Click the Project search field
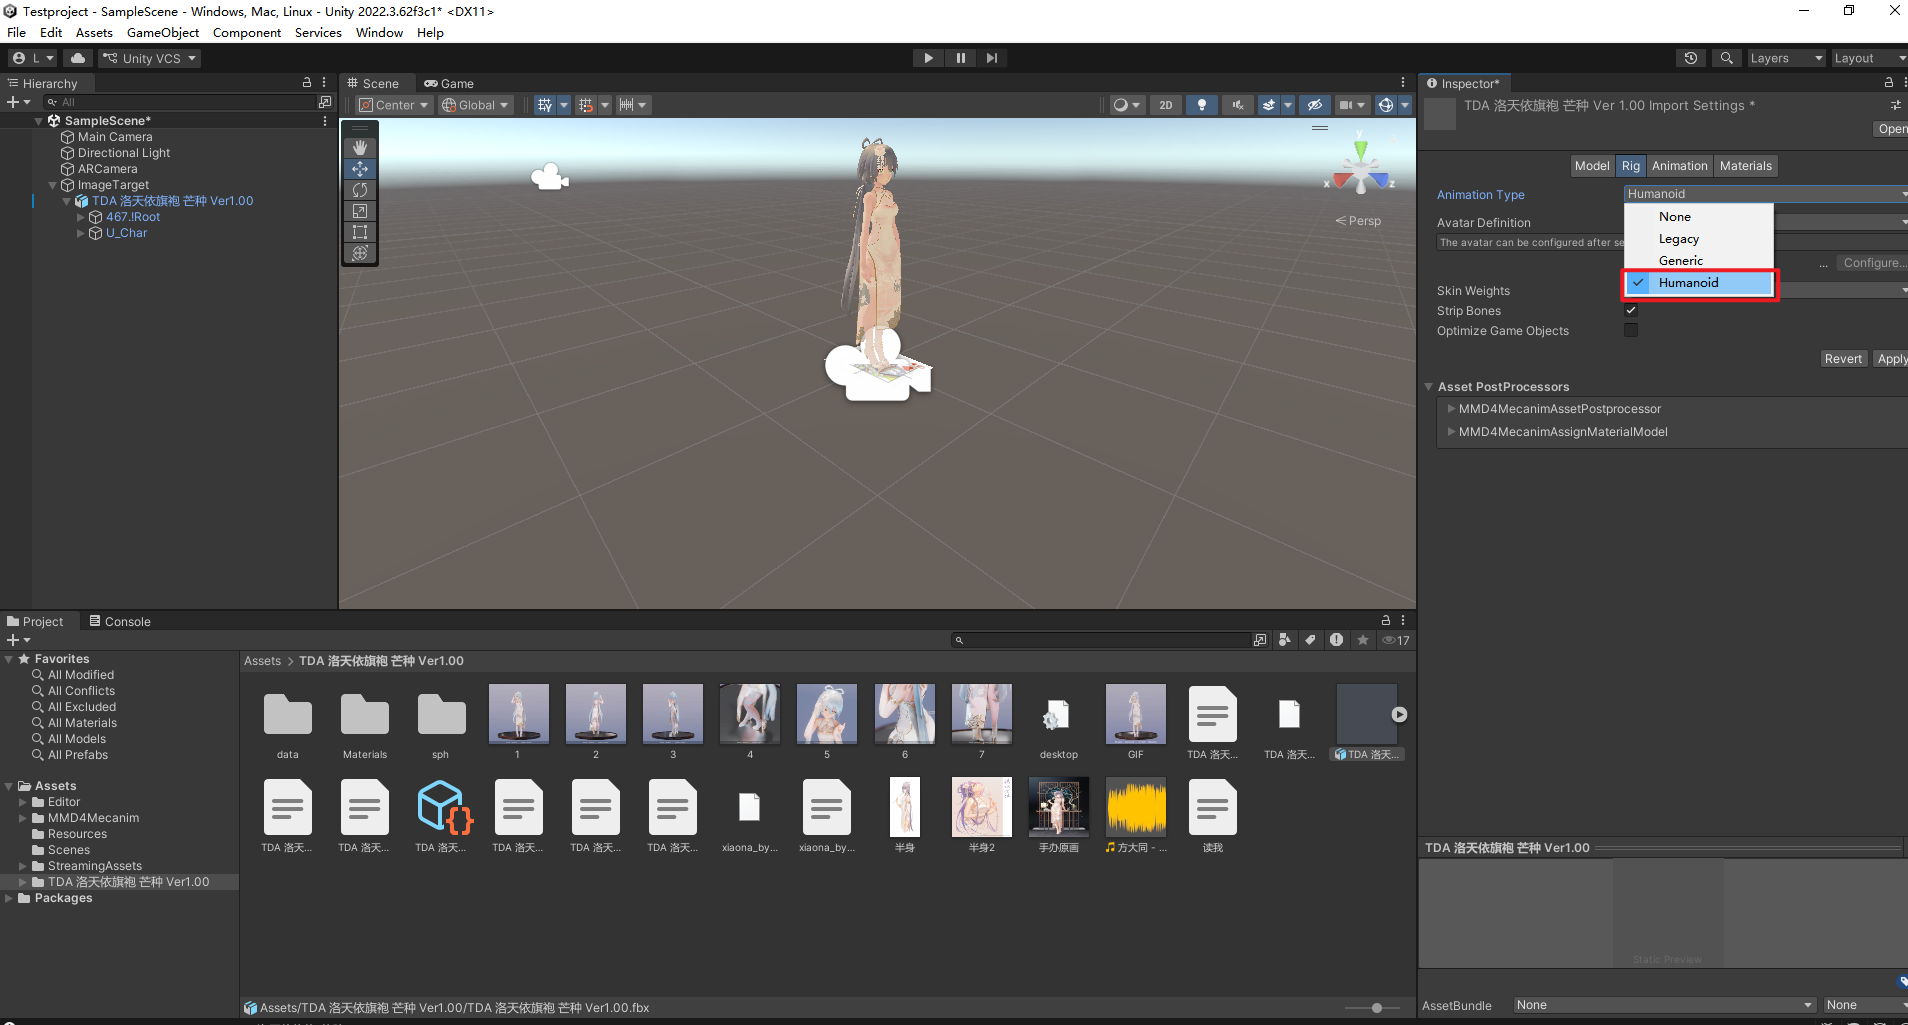 pos(1100,640)
